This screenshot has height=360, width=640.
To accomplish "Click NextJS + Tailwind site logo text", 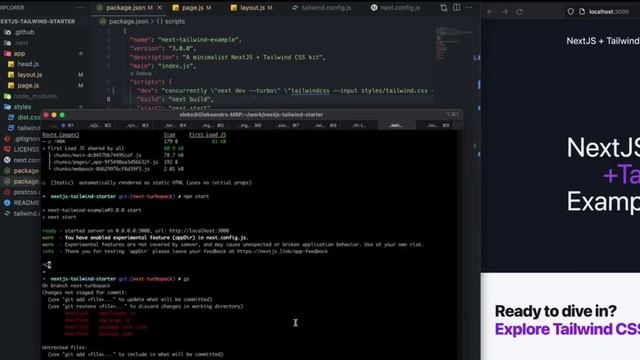I will tap(603, 41).
